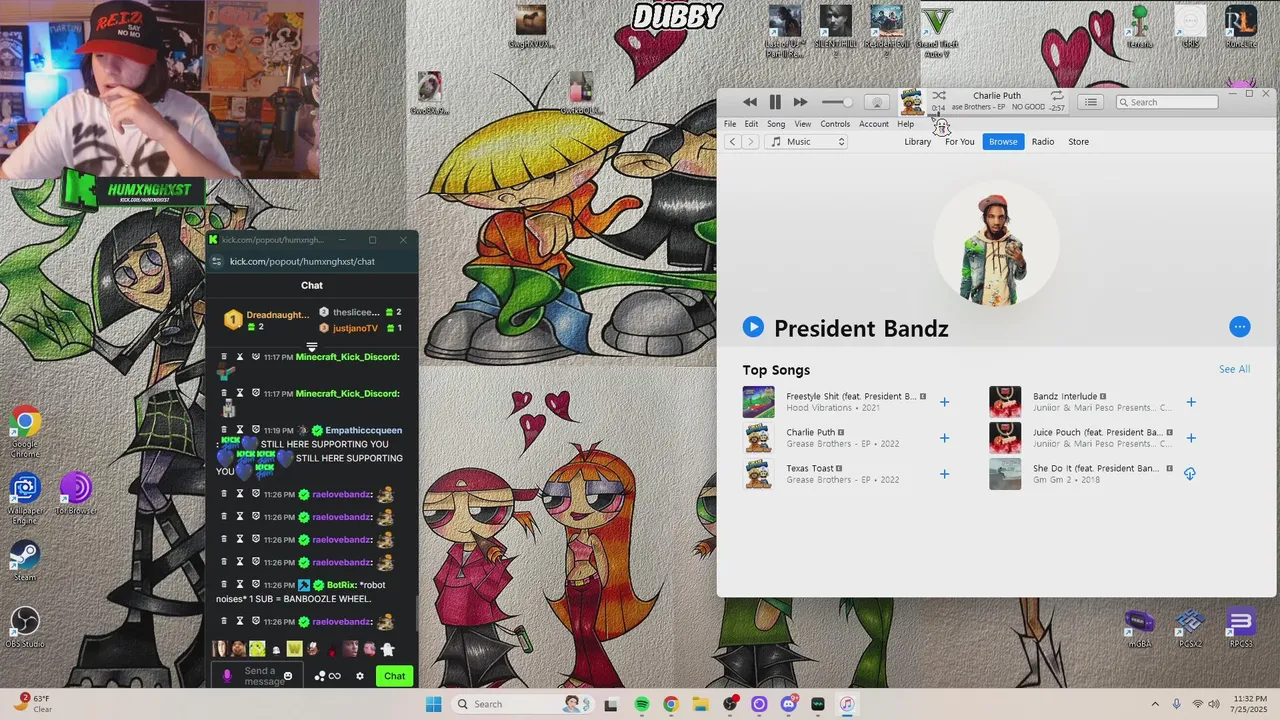The height and width of the screenshot is (720, 1280).
Task: Add Texas Toast to library with plus
Action: click(x=944, y=474)
